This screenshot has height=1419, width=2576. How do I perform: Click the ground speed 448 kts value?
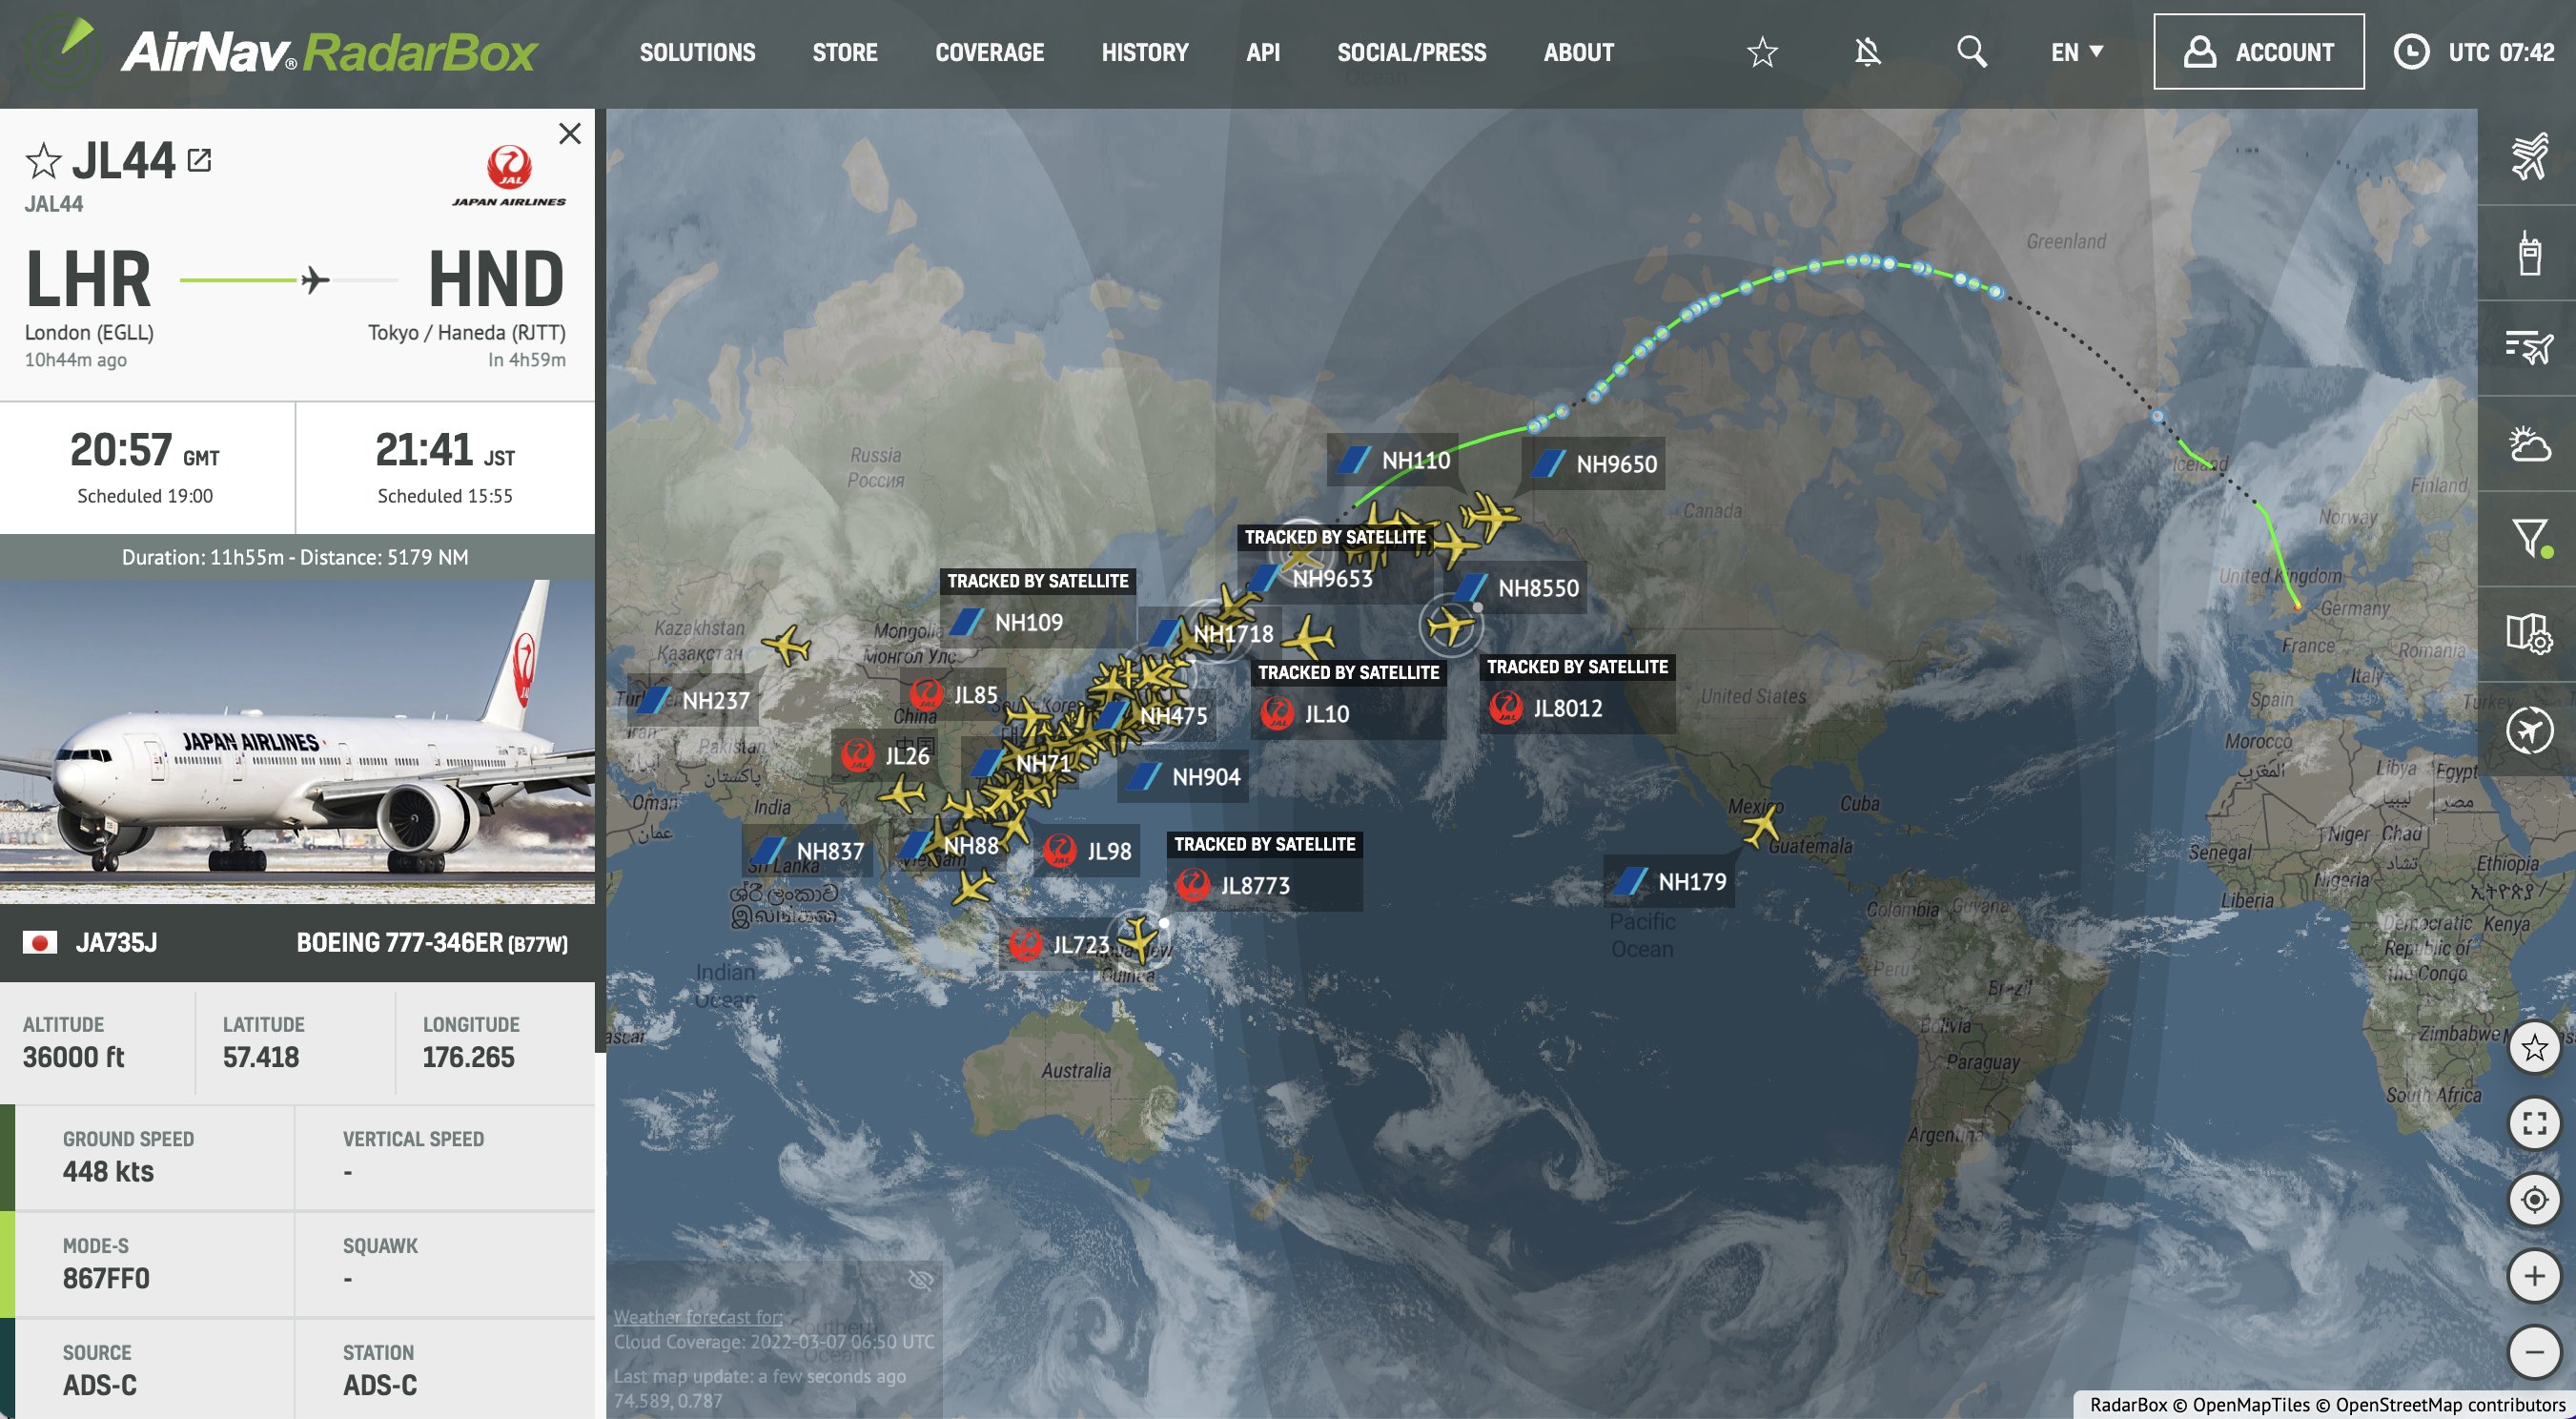tap(108, 1171)
